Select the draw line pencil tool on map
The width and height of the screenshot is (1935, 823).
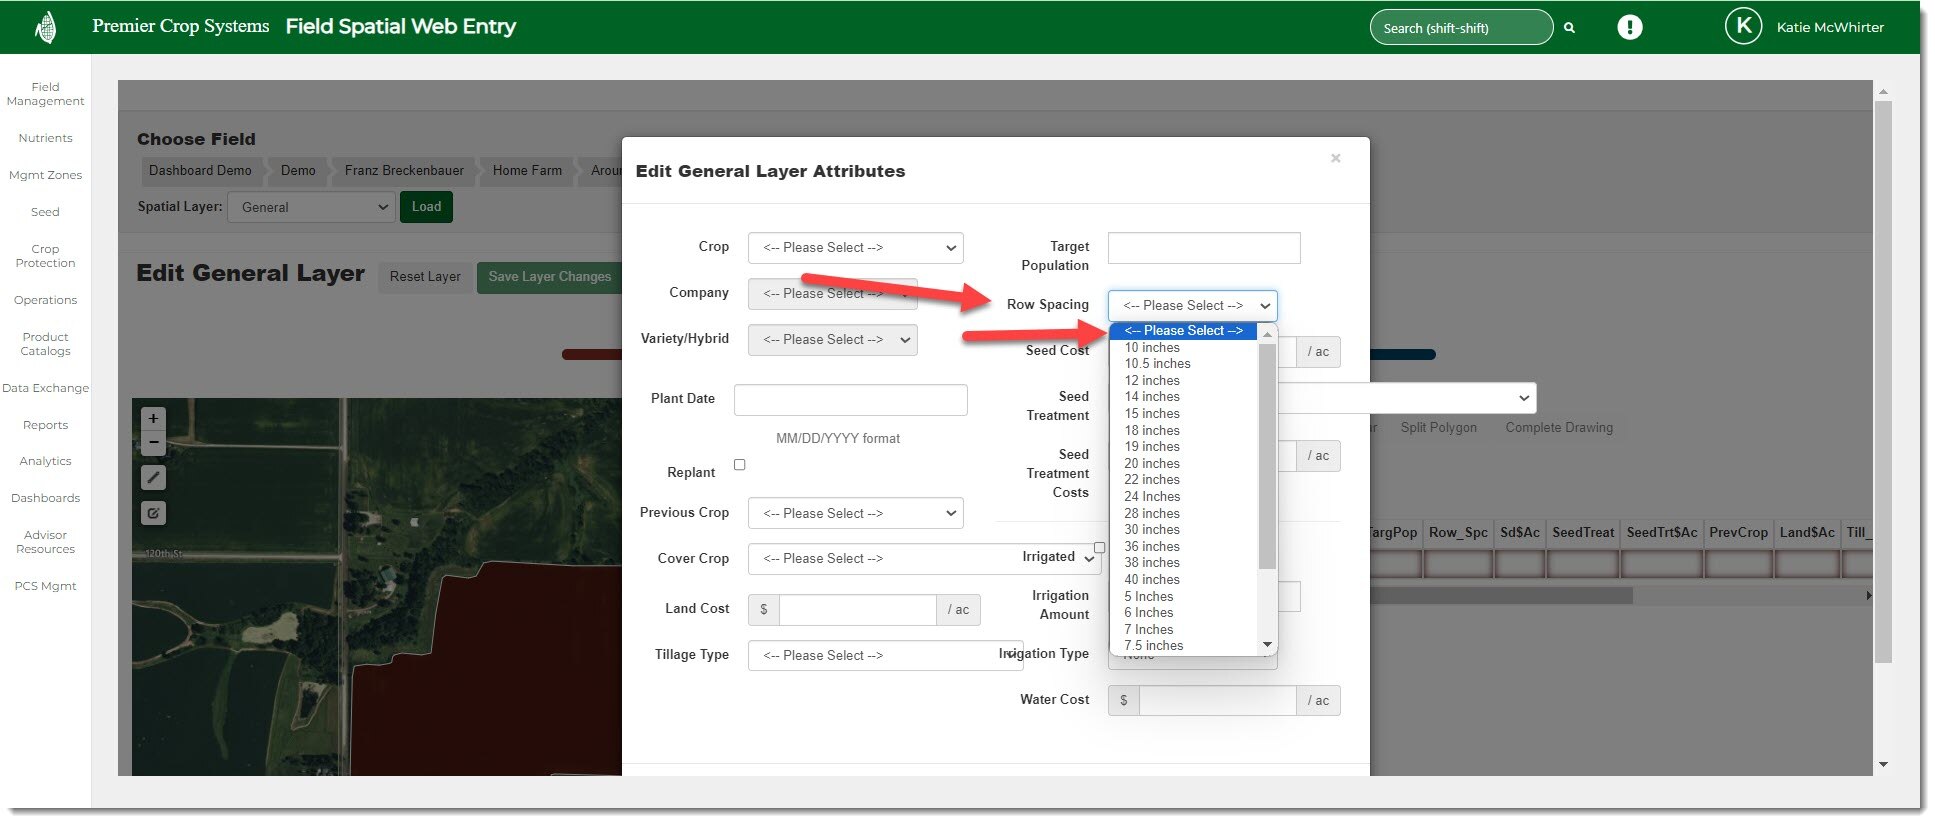point(153,478)
